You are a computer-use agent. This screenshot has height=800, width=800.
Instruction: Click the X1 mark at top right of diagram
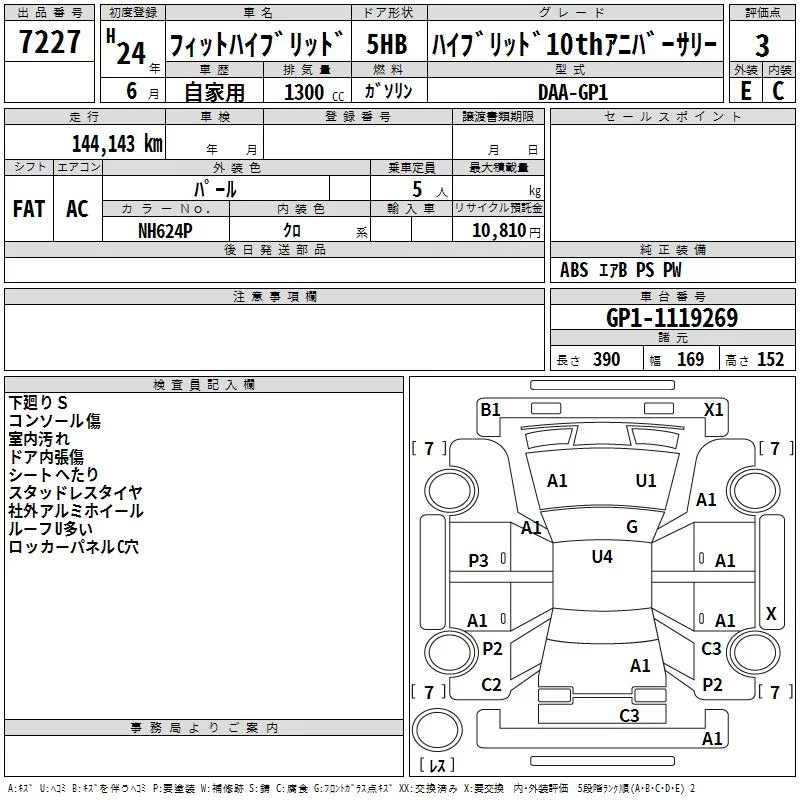(713, 409)
